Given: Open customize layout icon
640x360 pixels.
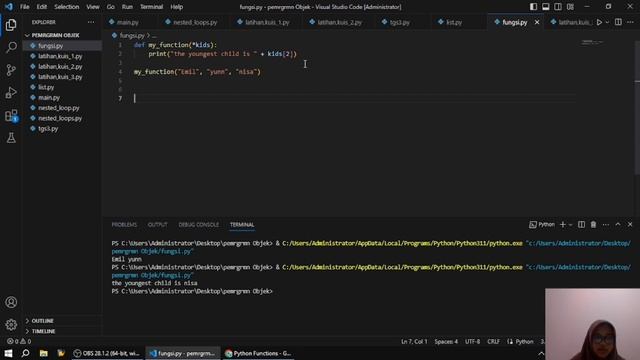Looking at the screenshot, I should (570, 7).
